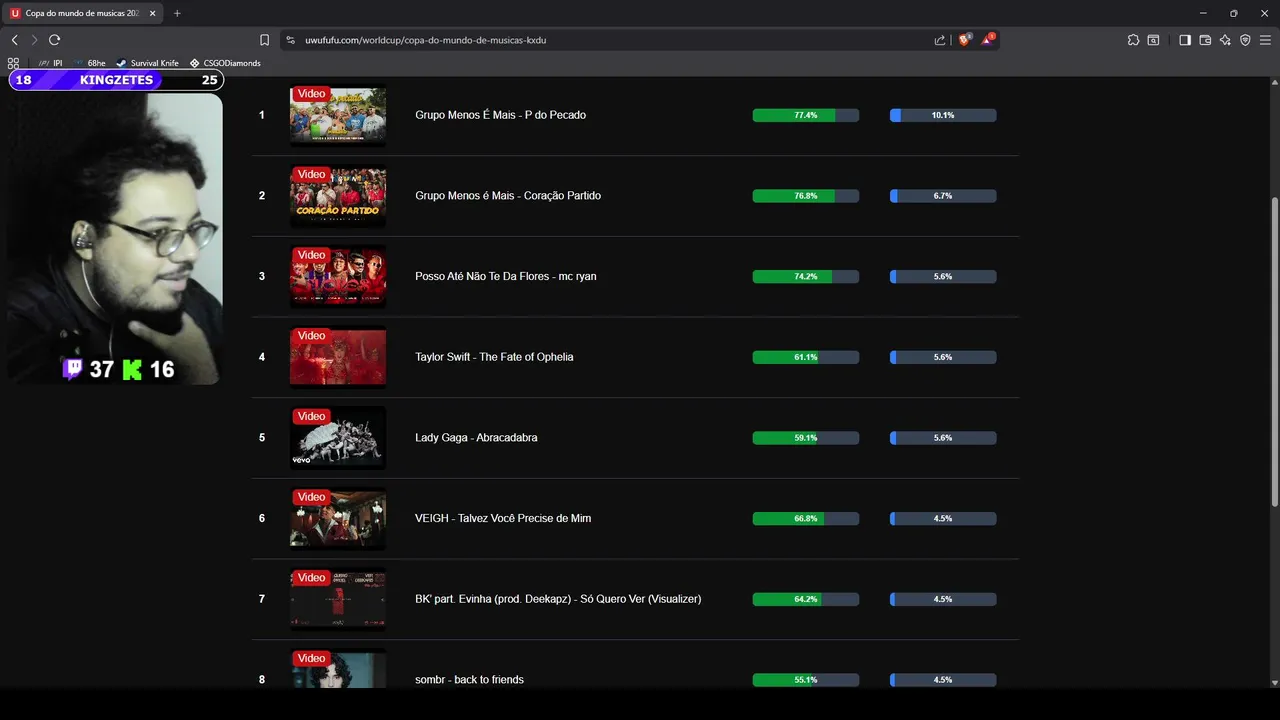
Task: Click the green 64.2% win-rate bar
Action: click(806, 599)
